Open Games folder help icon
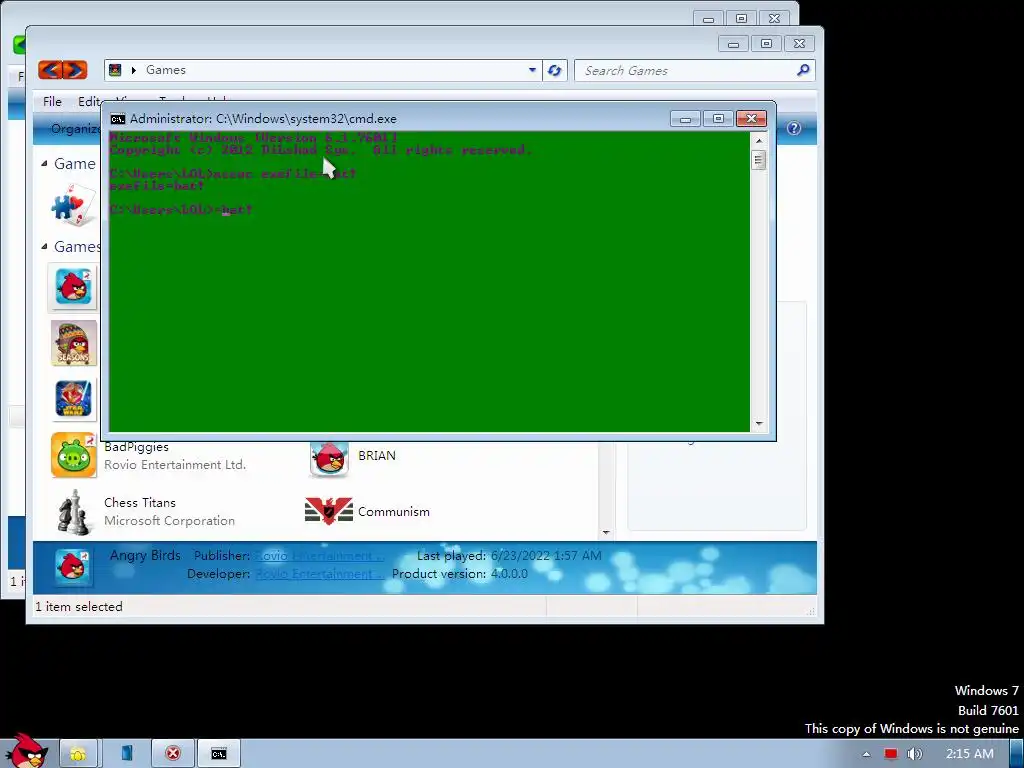 [794, 129]
